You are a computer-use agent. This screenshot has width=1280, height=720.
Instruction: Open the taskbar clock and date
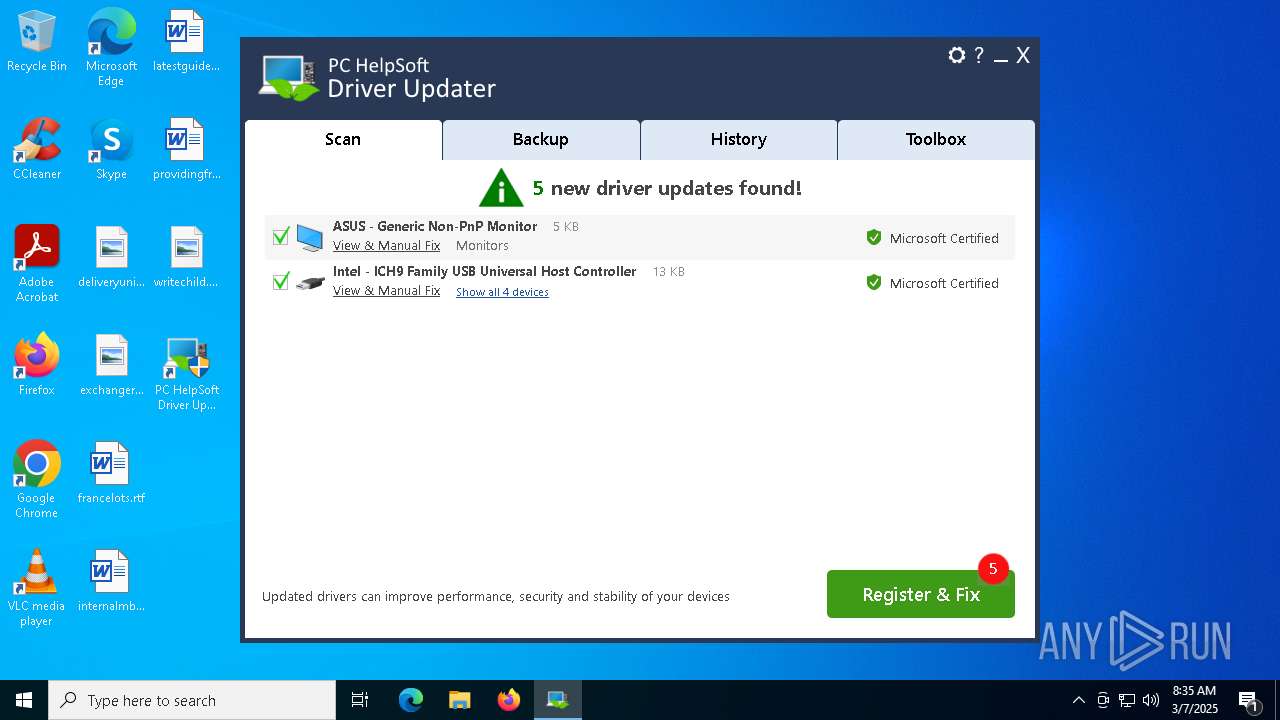pos(1195,700)
